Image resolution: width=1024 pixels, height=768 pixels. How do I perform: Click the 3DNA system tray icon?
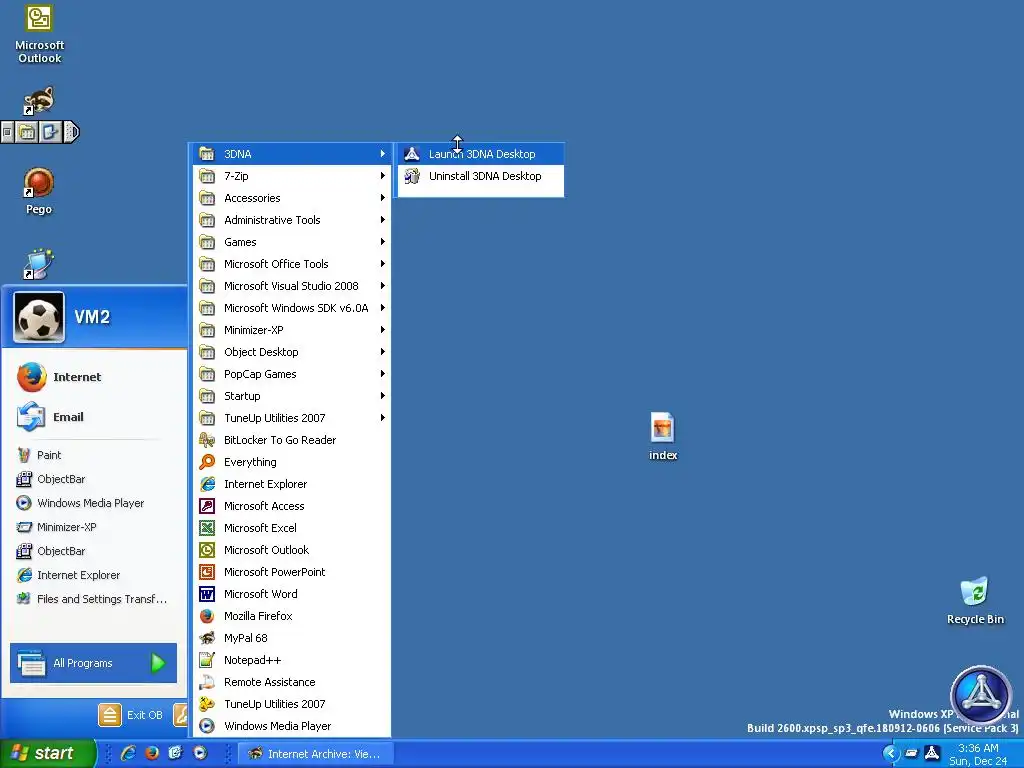pos(933,753)
